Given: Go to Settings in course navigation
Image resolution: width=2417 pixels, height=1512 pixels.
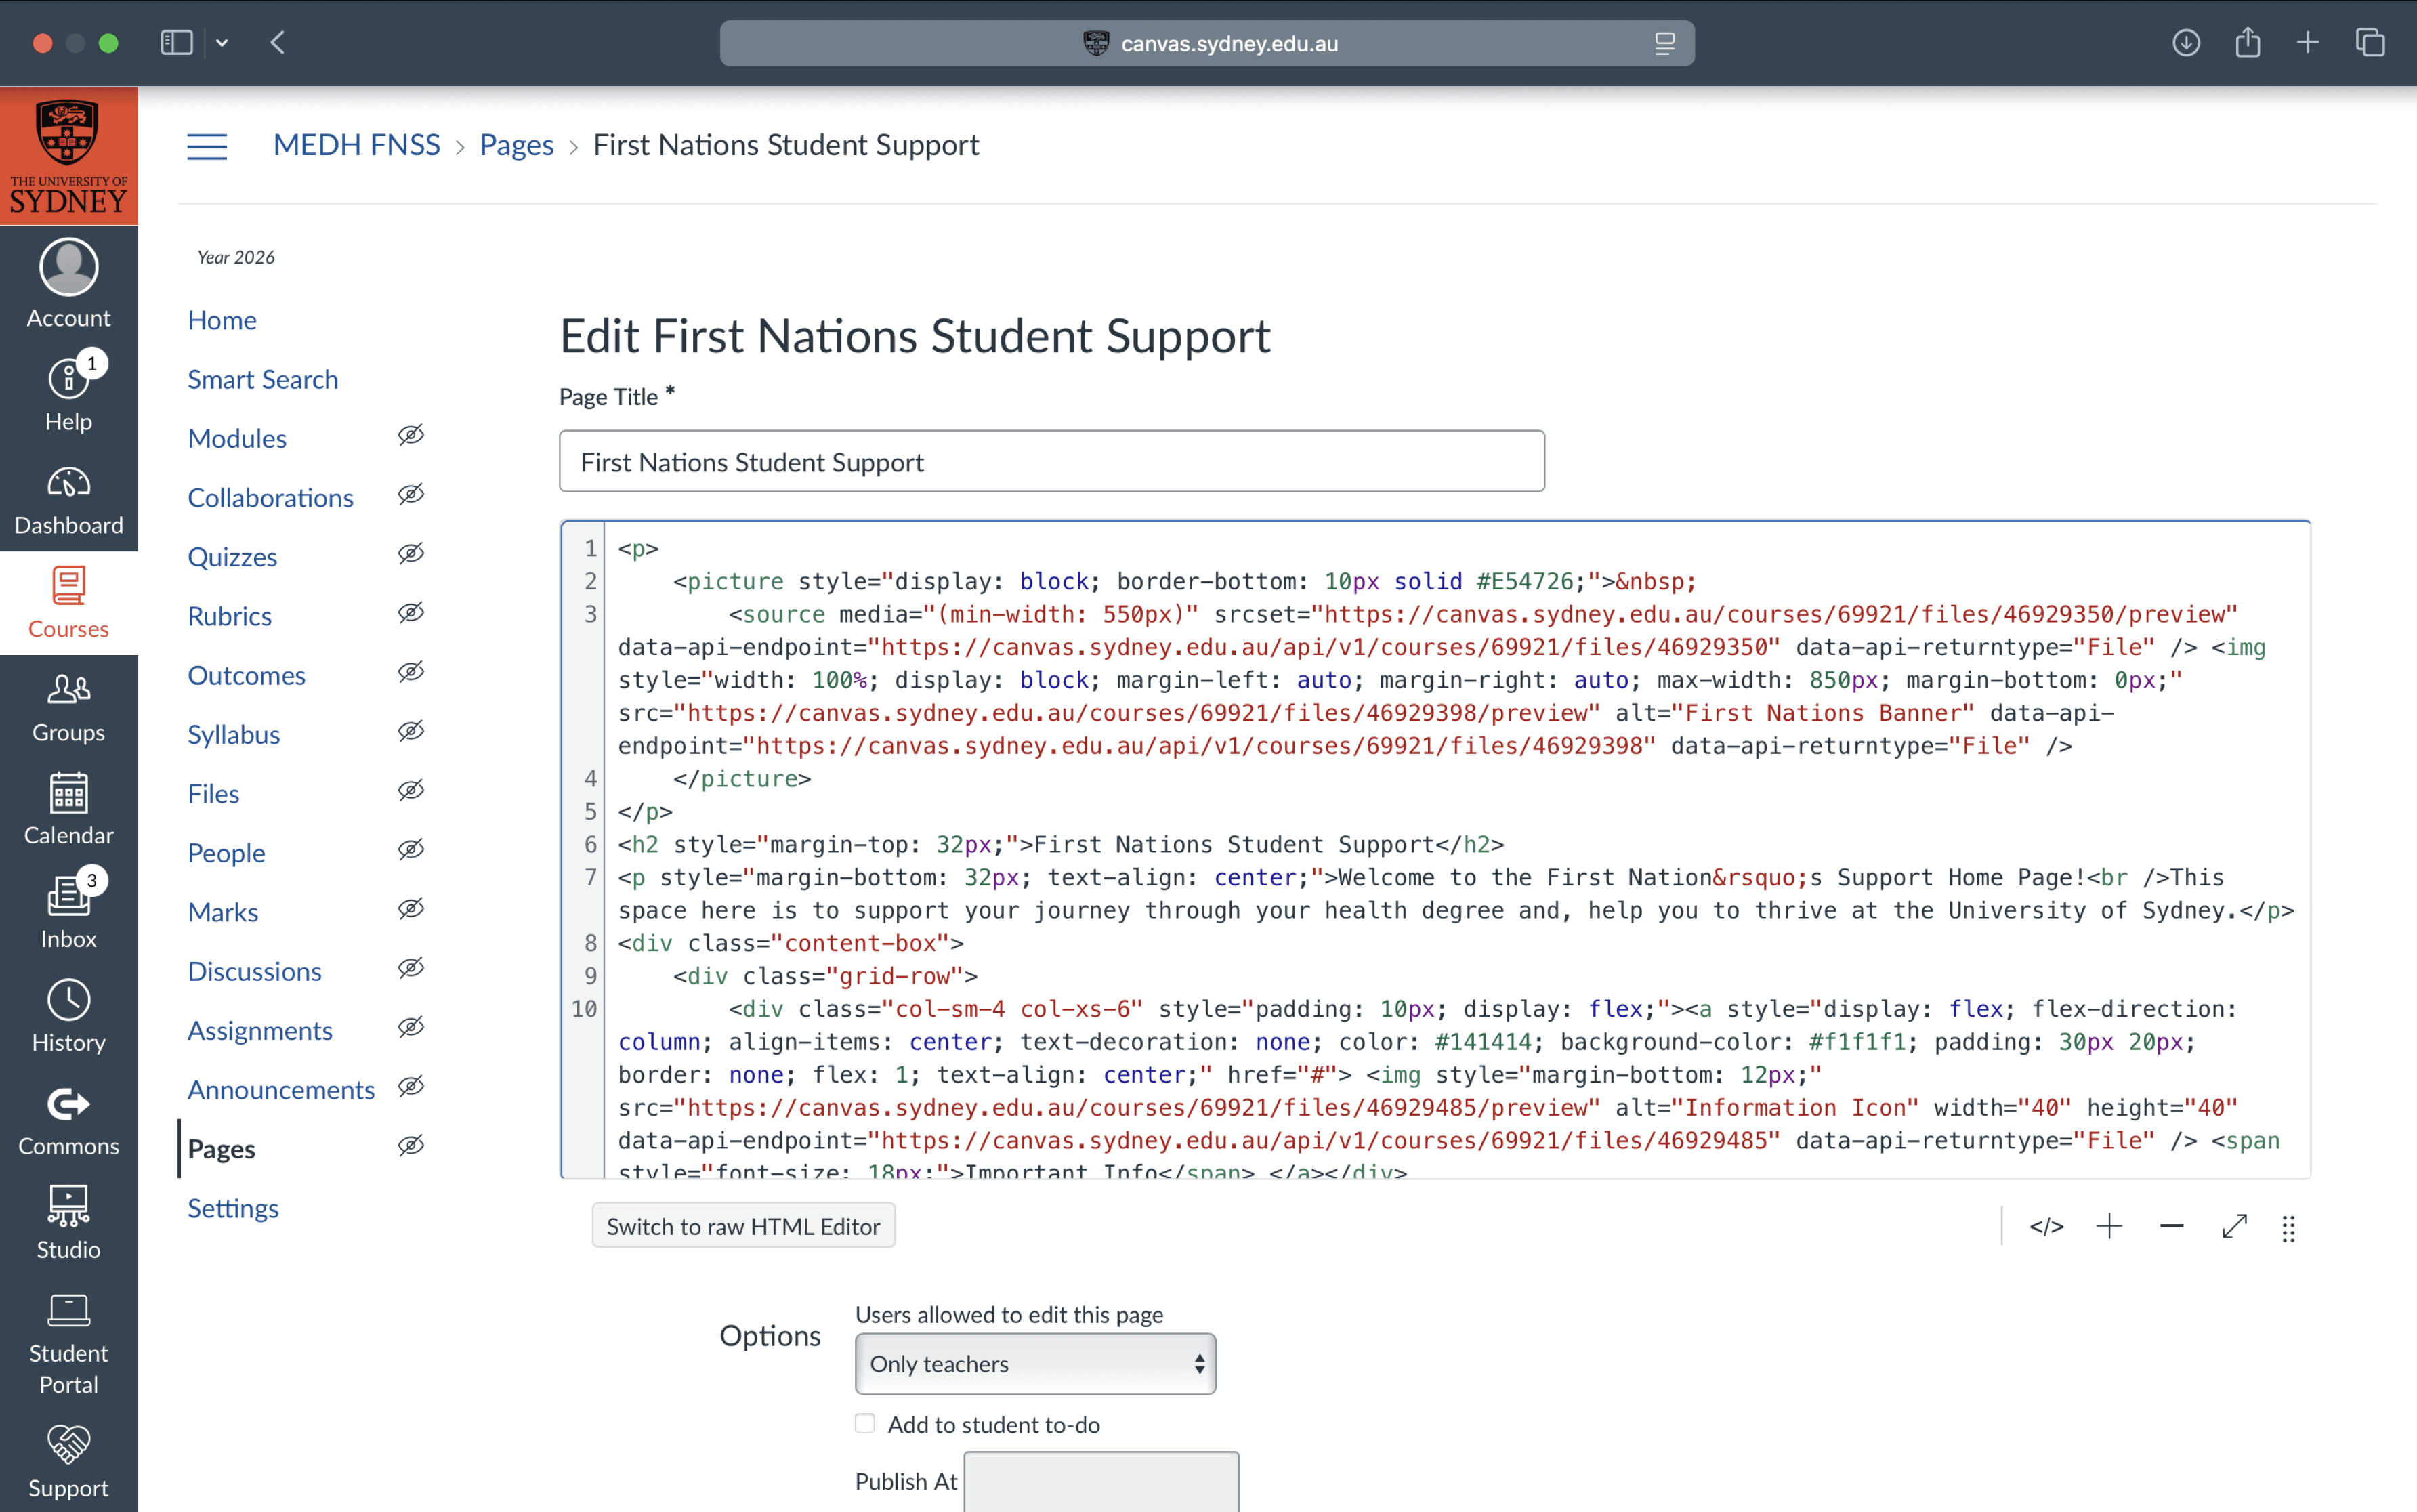Looking at the screenshot, I should [233, 1208].
